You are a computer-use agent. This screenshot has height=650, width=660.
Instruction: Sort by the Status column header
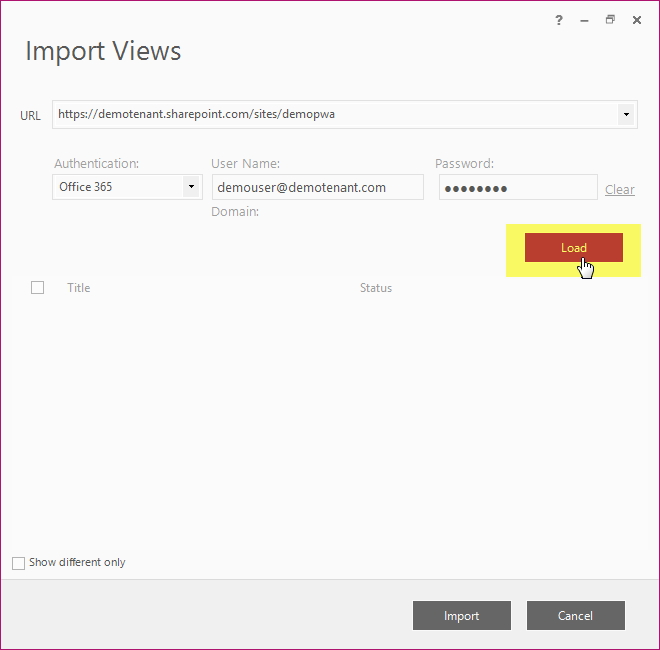click(376, 288)
